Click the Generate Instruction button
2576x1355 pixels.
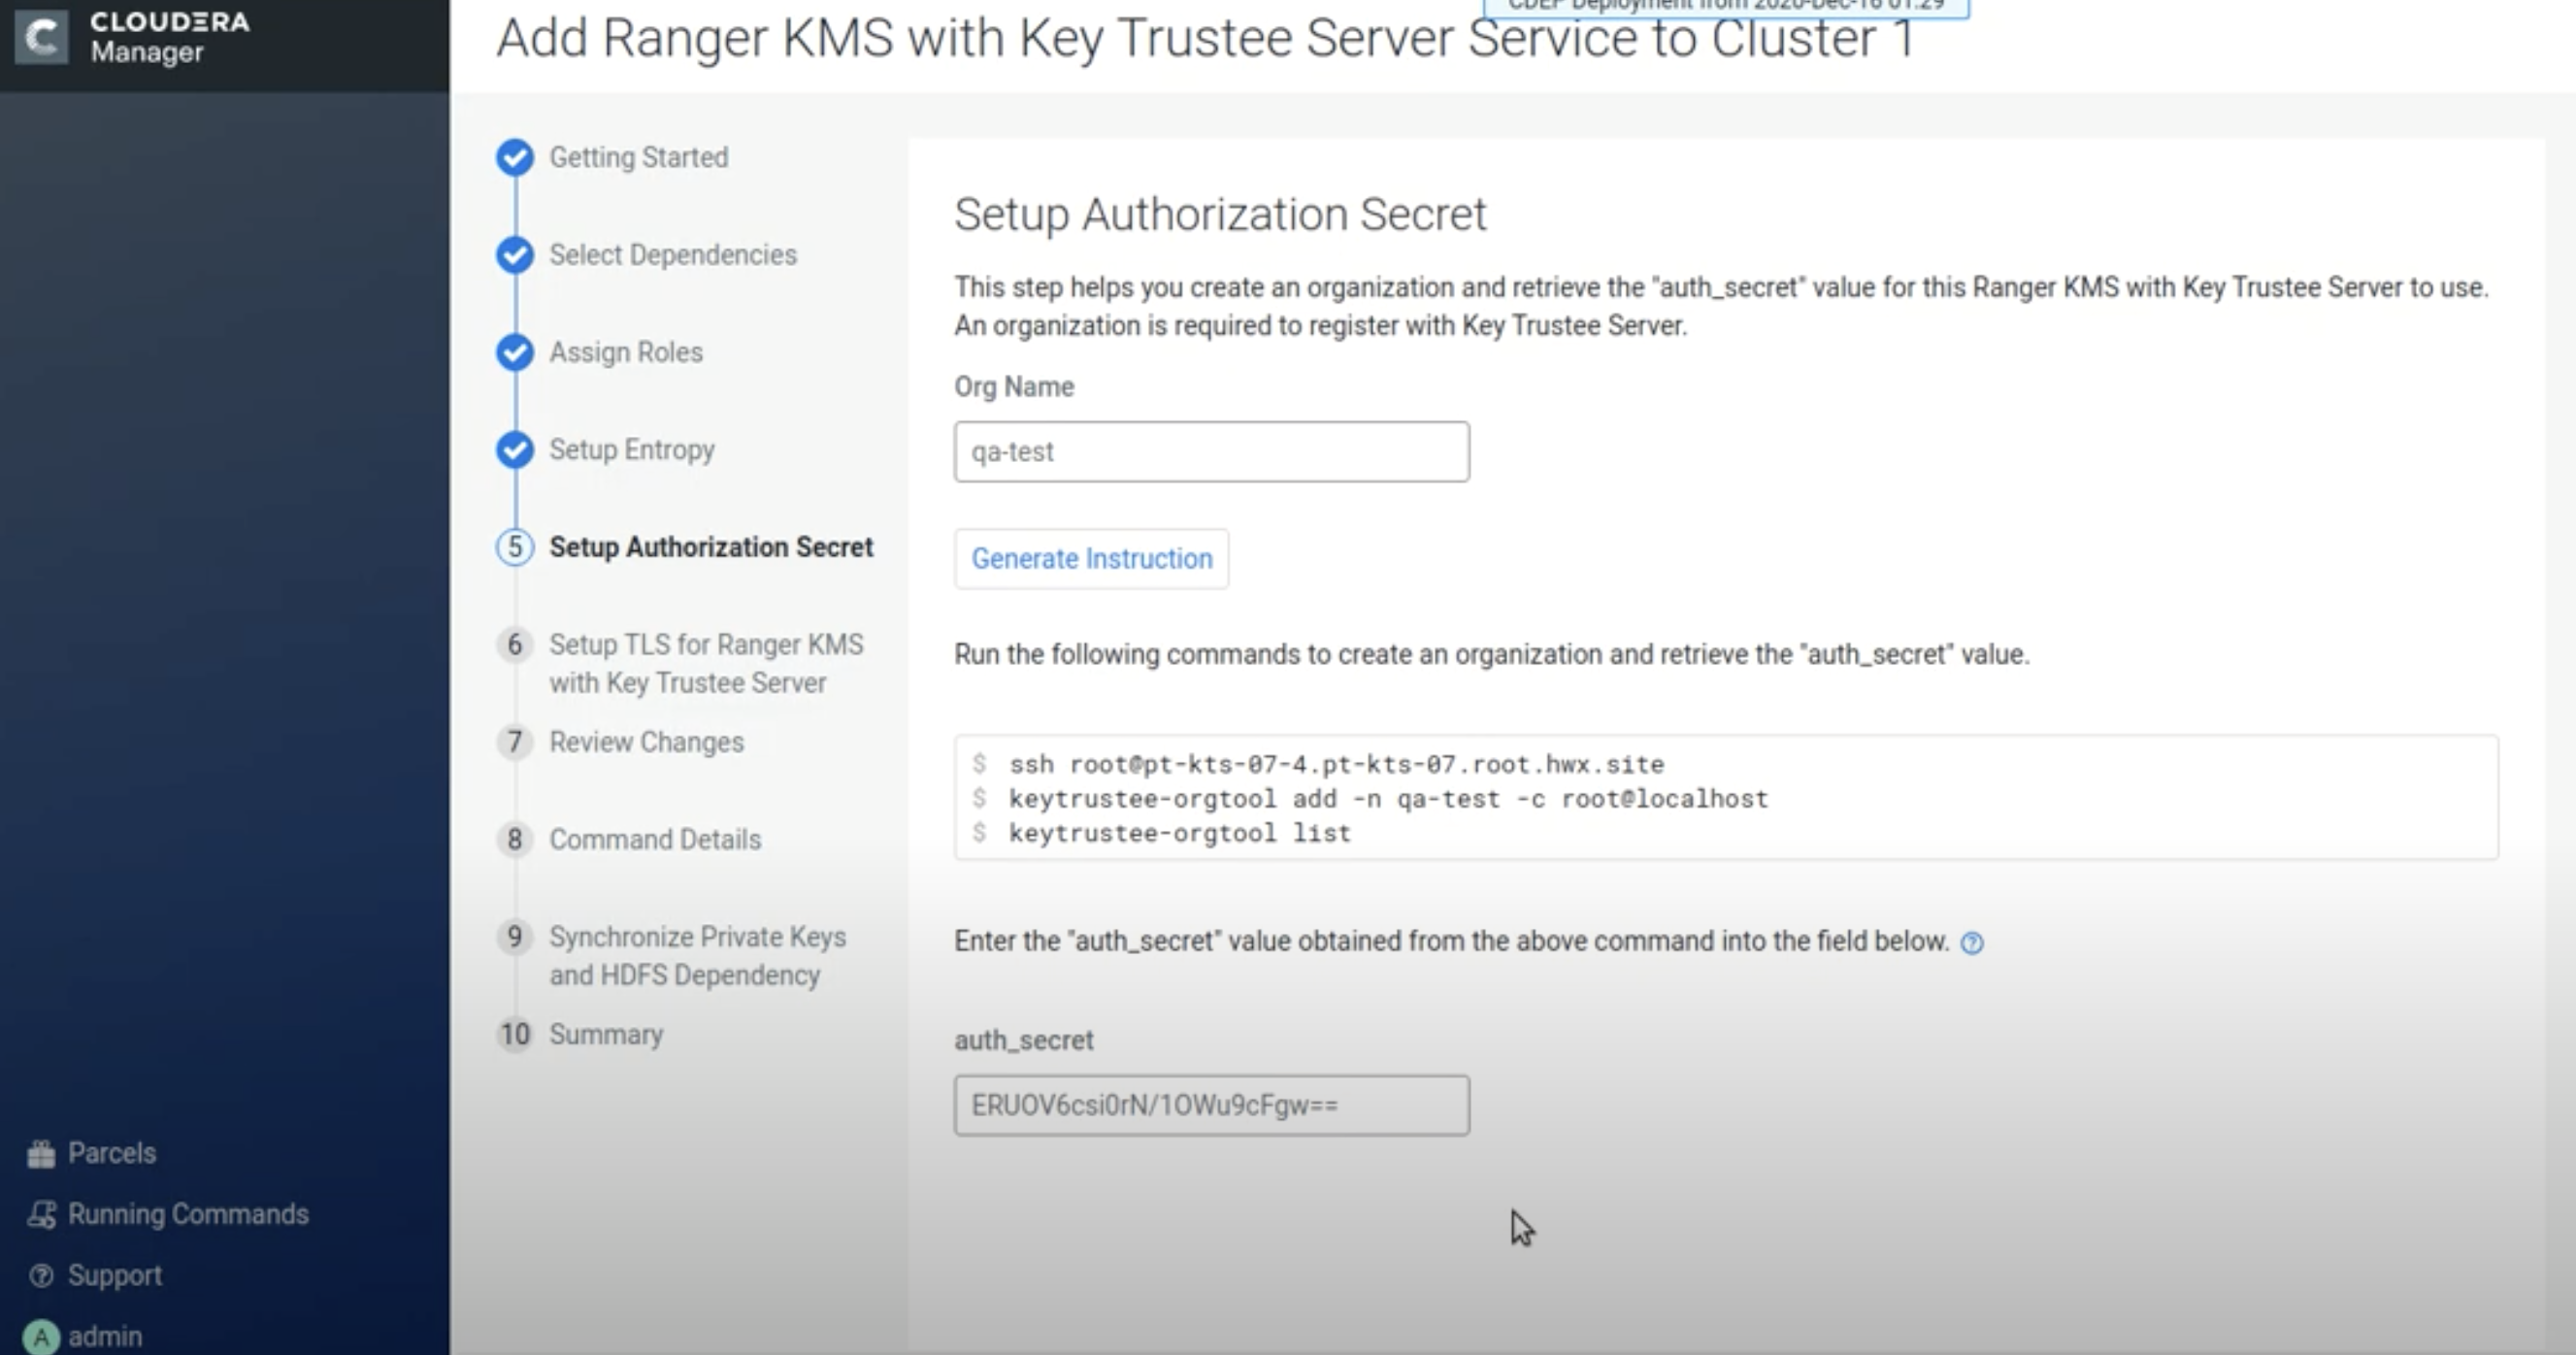[x=1092, y=559]
